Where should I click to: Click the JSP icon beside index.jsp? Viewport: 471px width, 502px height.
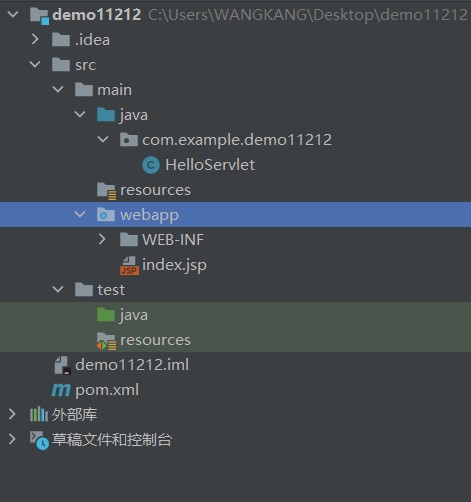[x=129, y=266]
